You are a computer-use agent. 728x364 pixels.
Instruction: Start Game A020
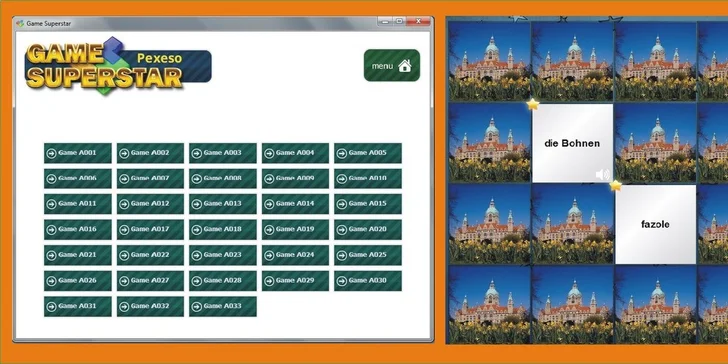[368, 230]
